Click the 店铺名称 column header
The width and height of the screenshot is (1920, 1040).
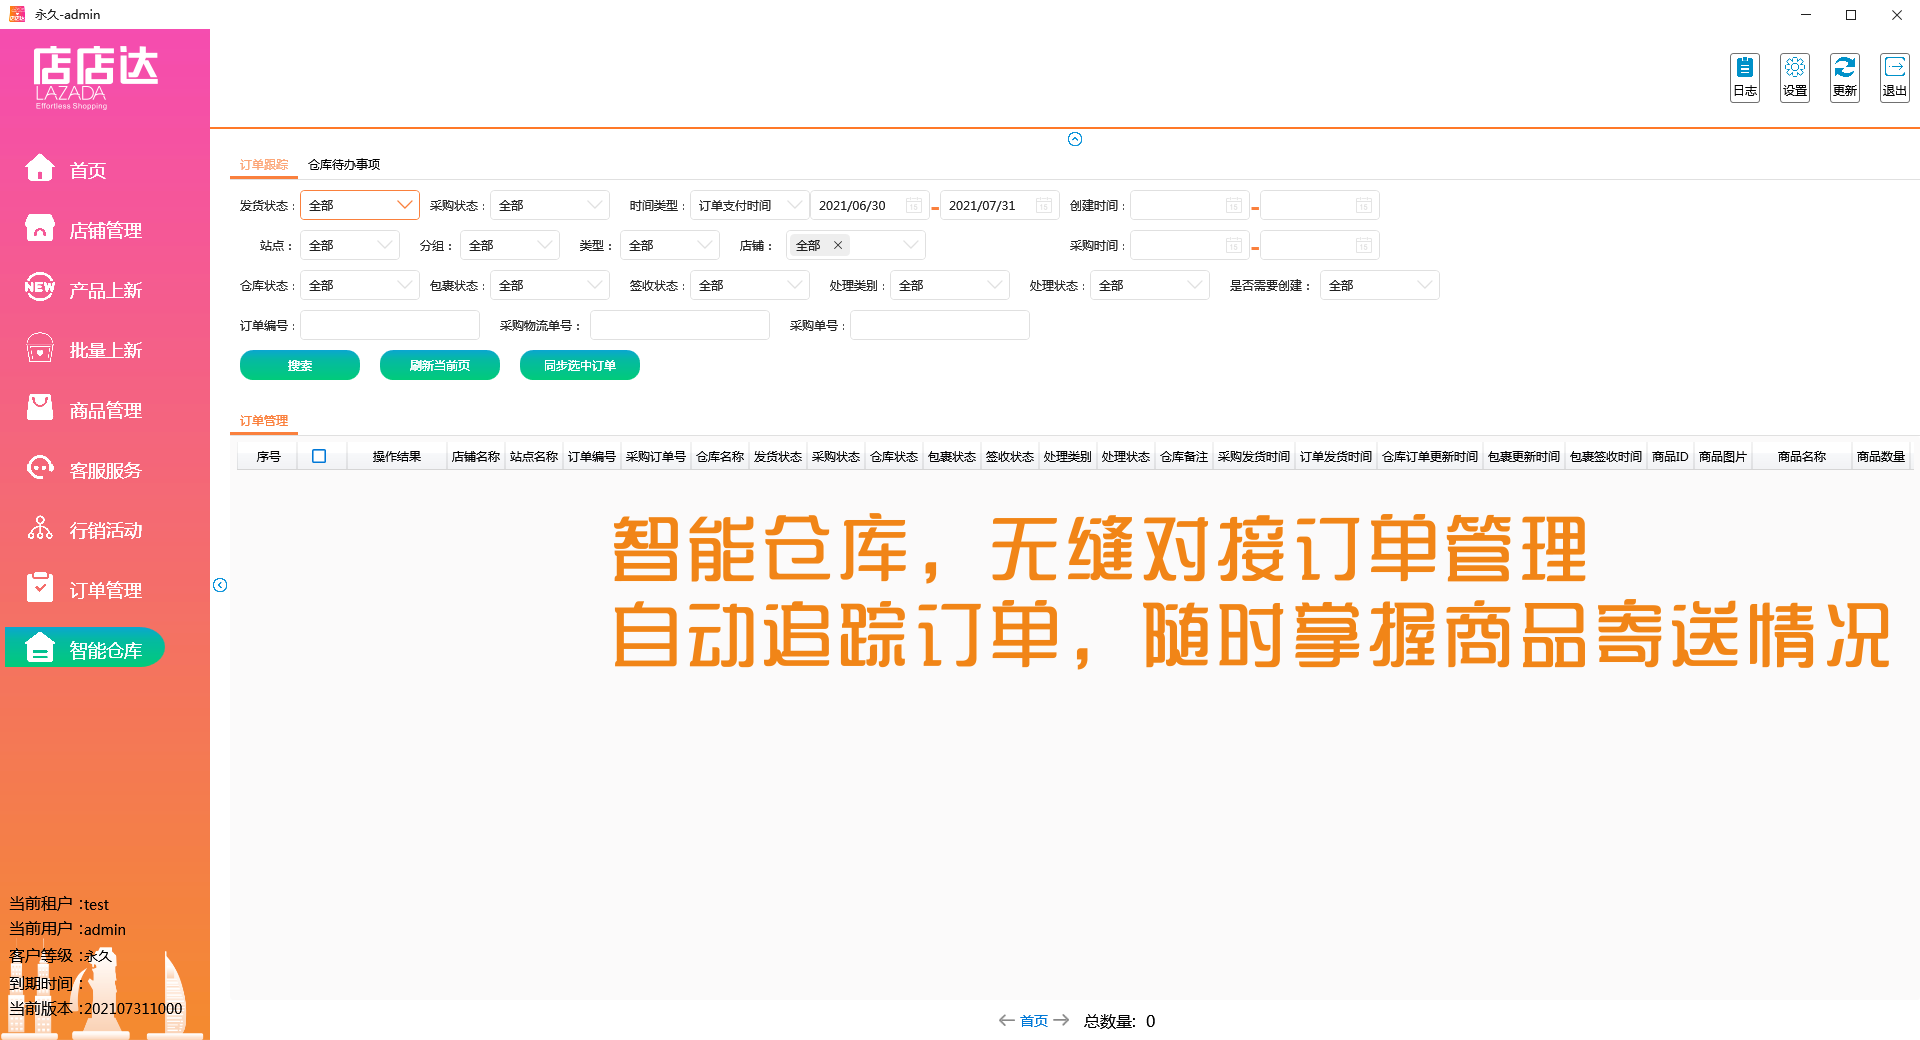(x=476, y=456)
